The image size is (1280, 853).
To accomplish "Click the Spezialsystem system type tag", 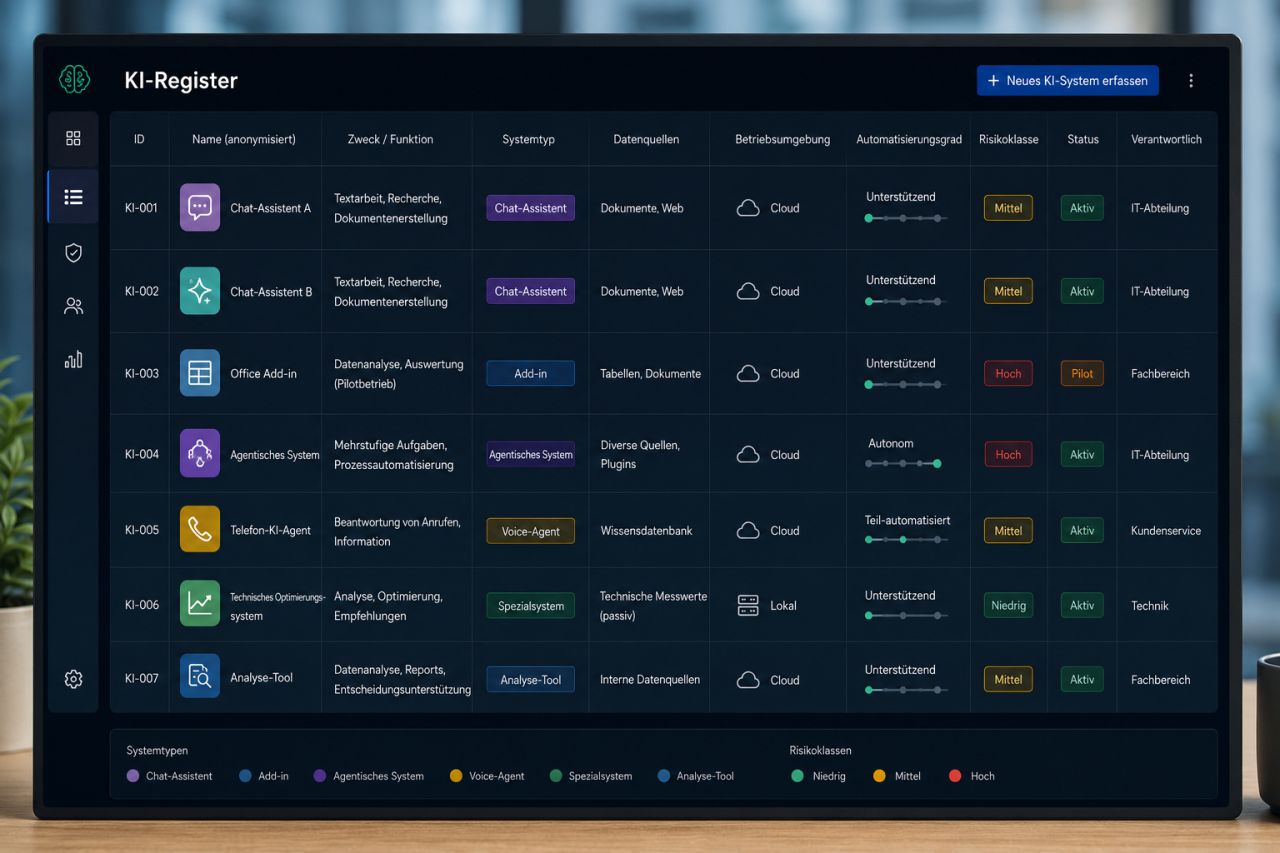I will coord(531,606).
